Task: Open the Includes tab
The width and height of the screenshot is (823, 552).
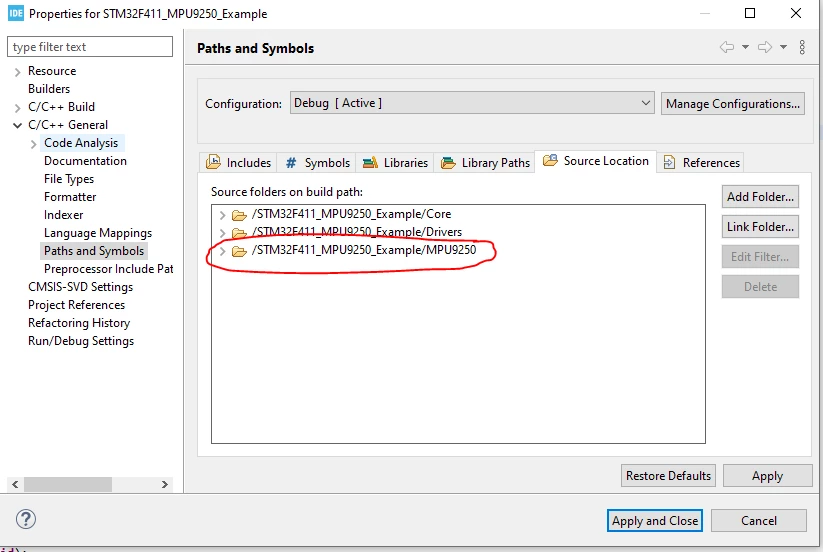Action: click(x=239, y=163)
